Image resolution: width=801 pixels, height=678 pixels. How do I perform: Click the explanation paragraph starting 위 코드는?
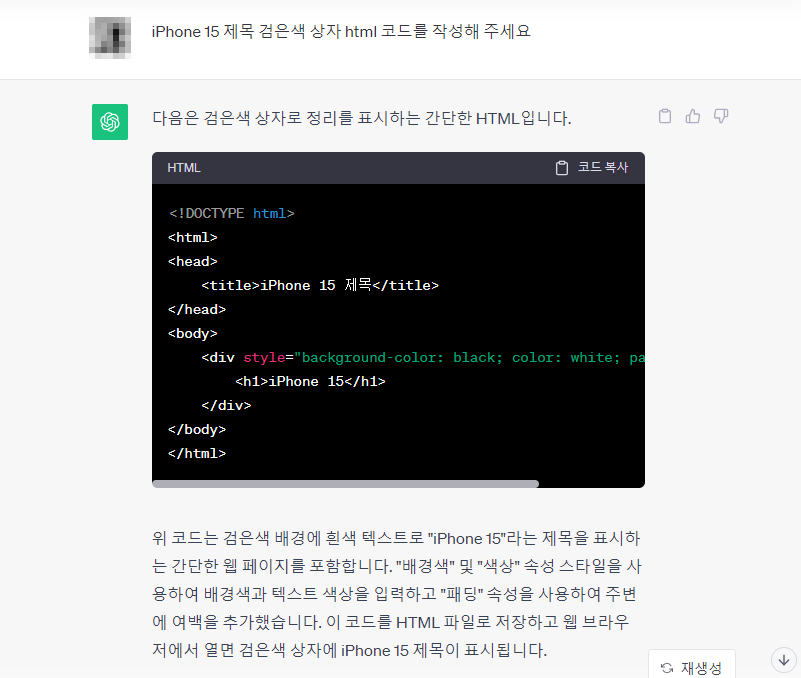point(397,594)
